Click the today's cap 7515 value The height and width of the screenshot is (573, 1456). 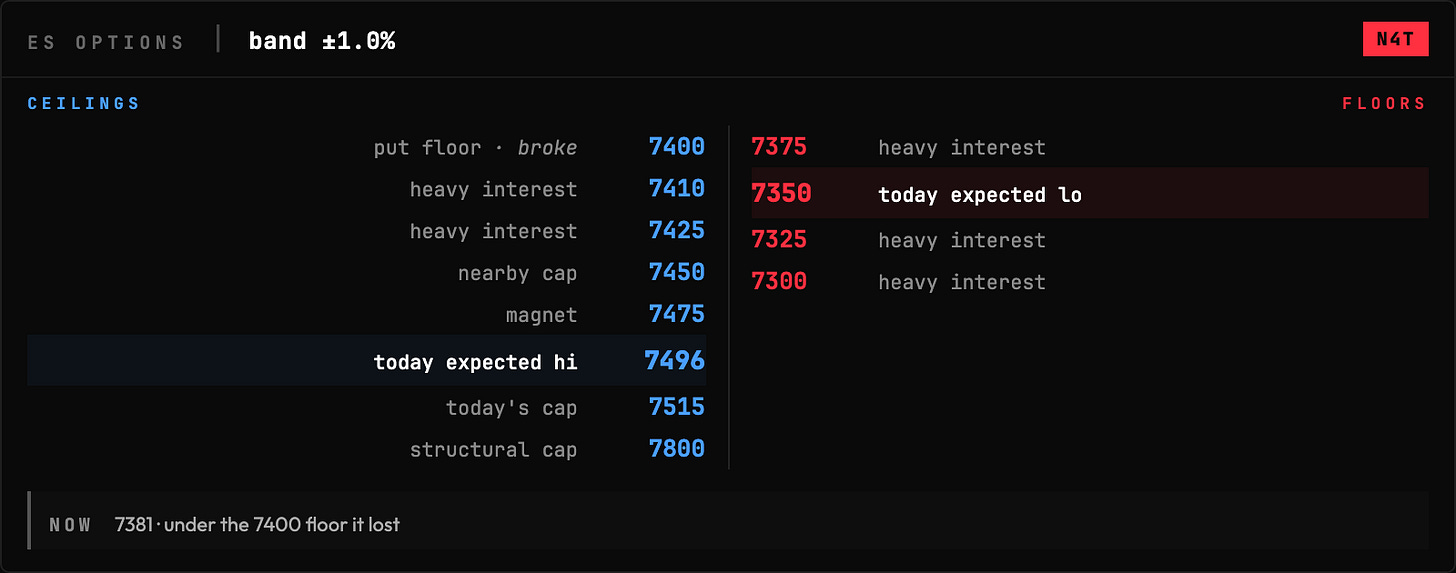click(x=677, y=407)
